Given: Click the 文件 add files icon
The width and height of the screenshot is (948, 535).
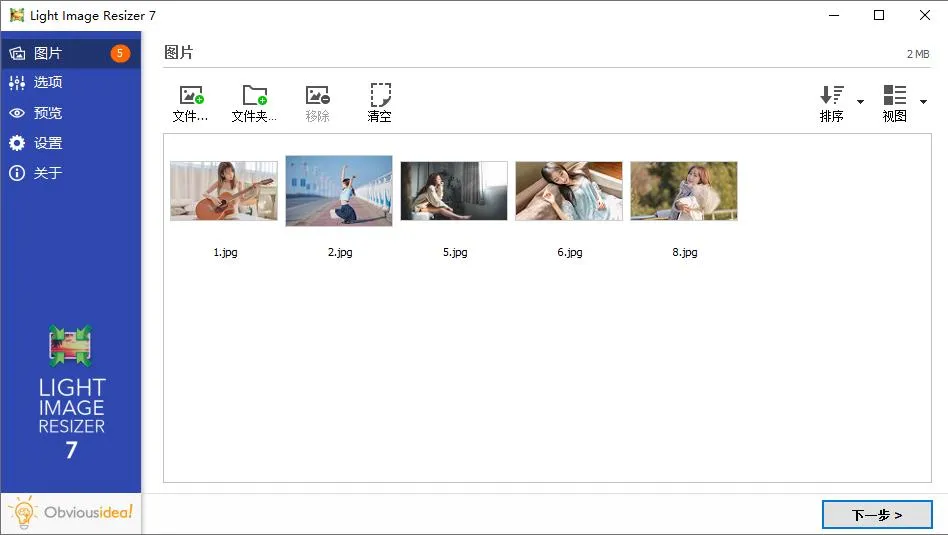Looking at the screenshot, I should click(x=190, y=96).
